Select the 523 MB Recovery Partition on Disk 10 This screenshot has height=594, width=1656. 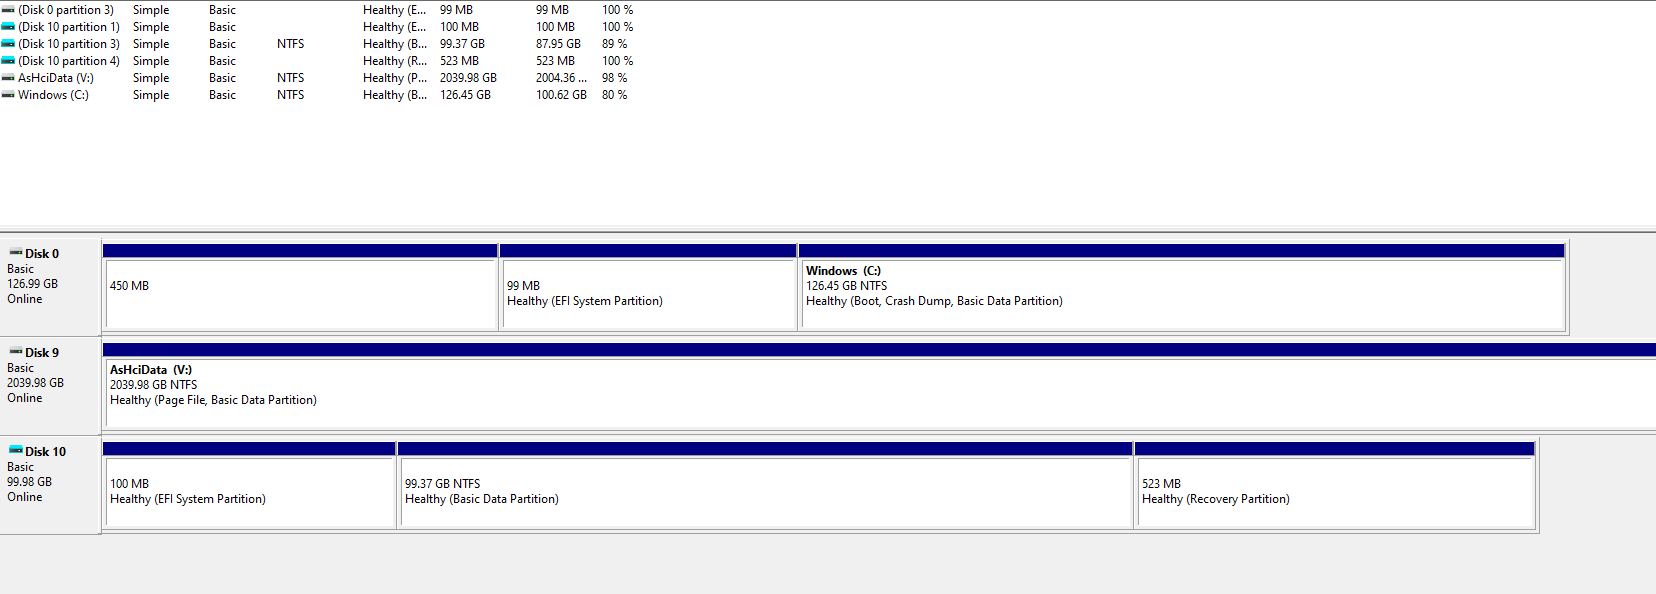(1335, 485)
